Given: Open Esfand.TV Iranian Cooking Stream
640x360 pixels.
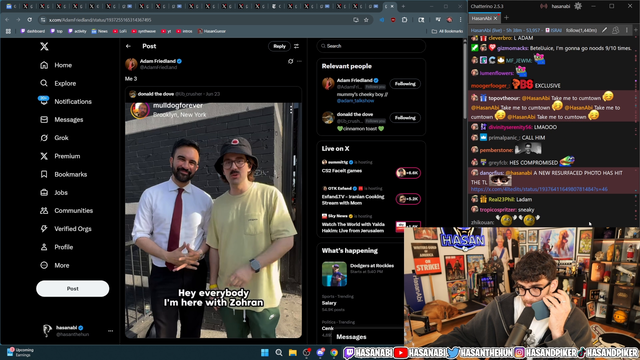Looking at the screenshot, I should [371, 196].
